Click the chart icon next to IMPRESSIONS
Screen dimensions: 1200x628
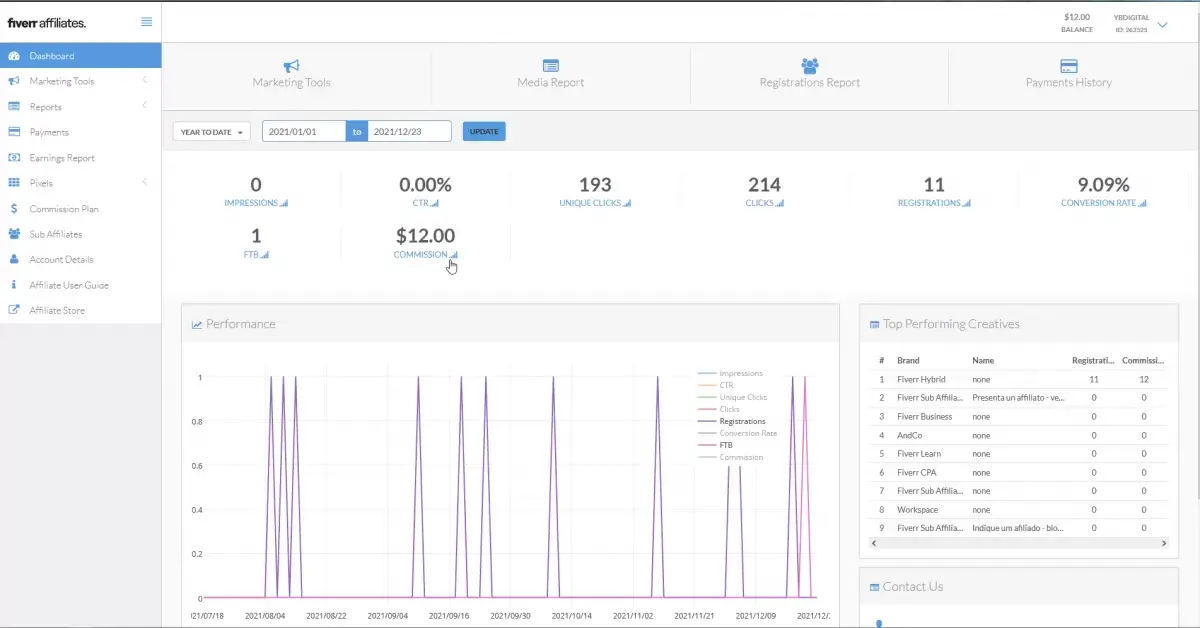284,203
